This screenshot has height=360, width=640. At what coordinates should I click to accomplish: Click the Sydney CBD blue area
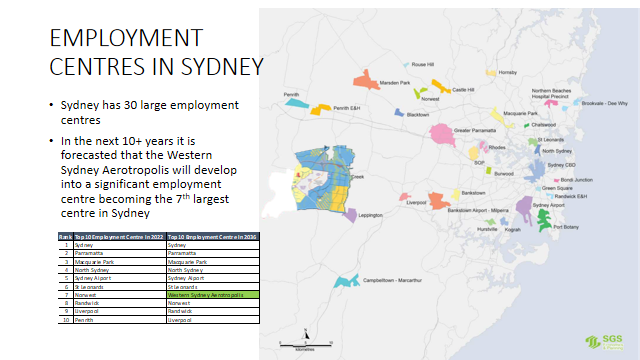point(536,171)
